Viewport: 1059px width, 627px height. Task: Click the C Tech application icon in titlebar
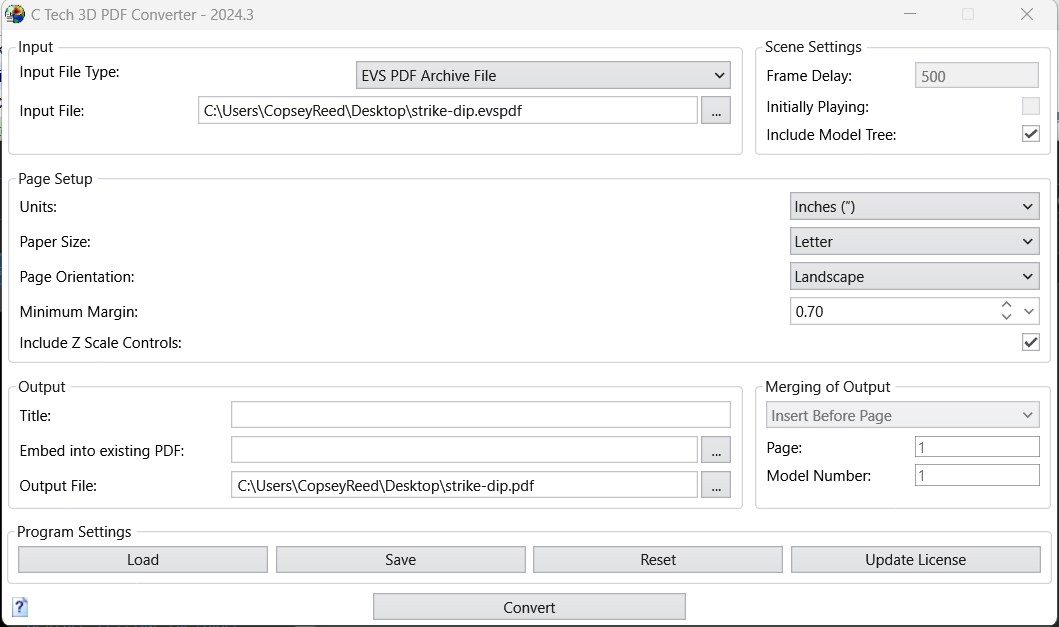coord(14,13)
